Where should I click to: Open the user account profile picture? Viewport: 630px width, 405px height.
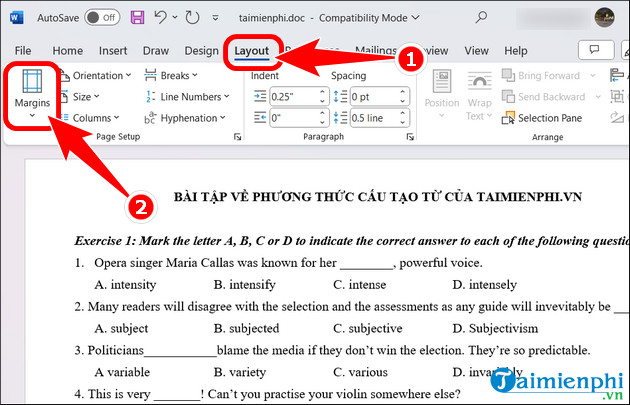click(x=605, y=18)
